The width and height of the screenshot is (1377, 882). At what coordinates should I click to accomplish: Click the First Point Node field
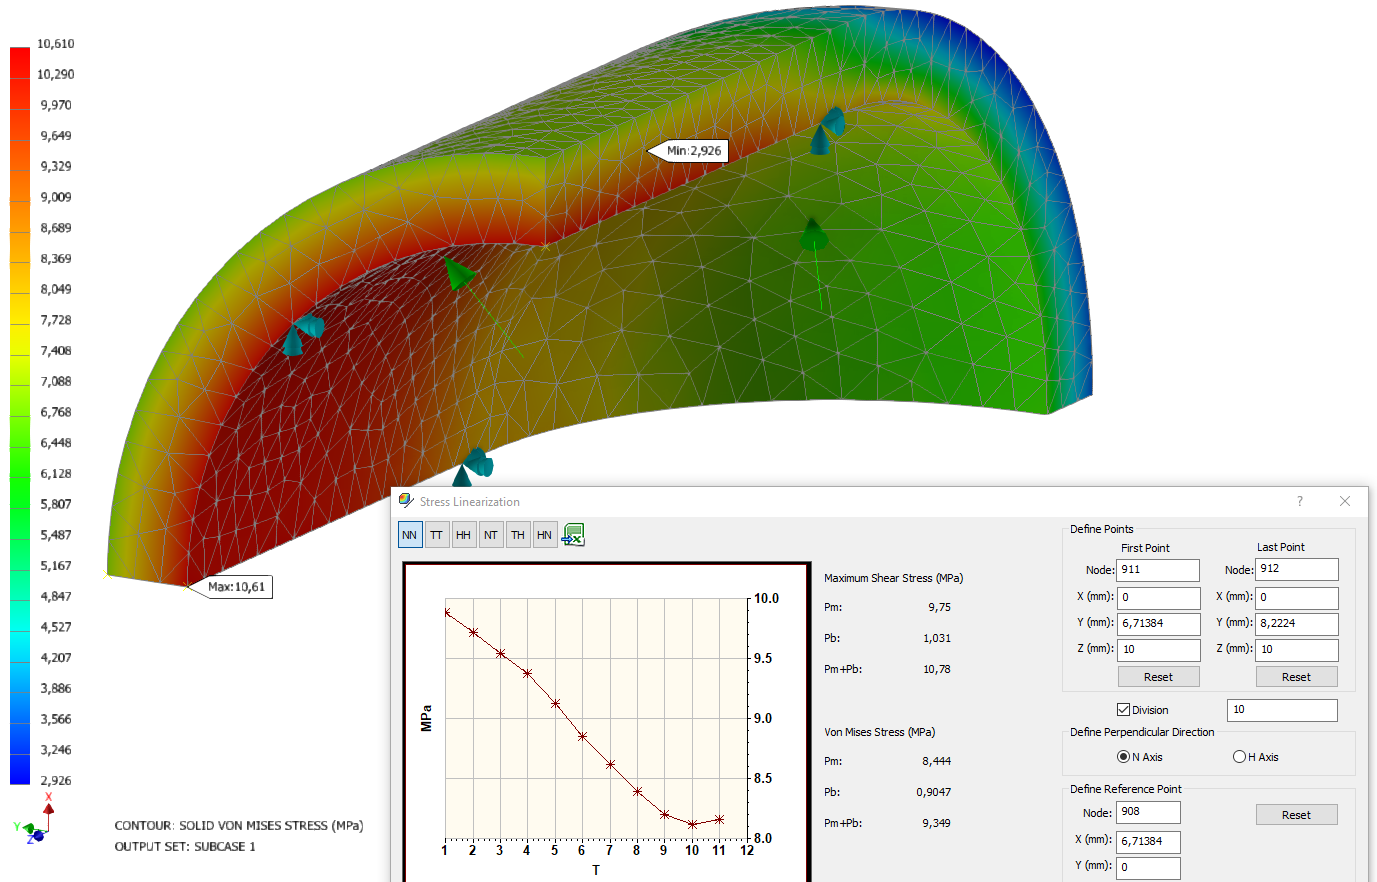(1158, 570)
